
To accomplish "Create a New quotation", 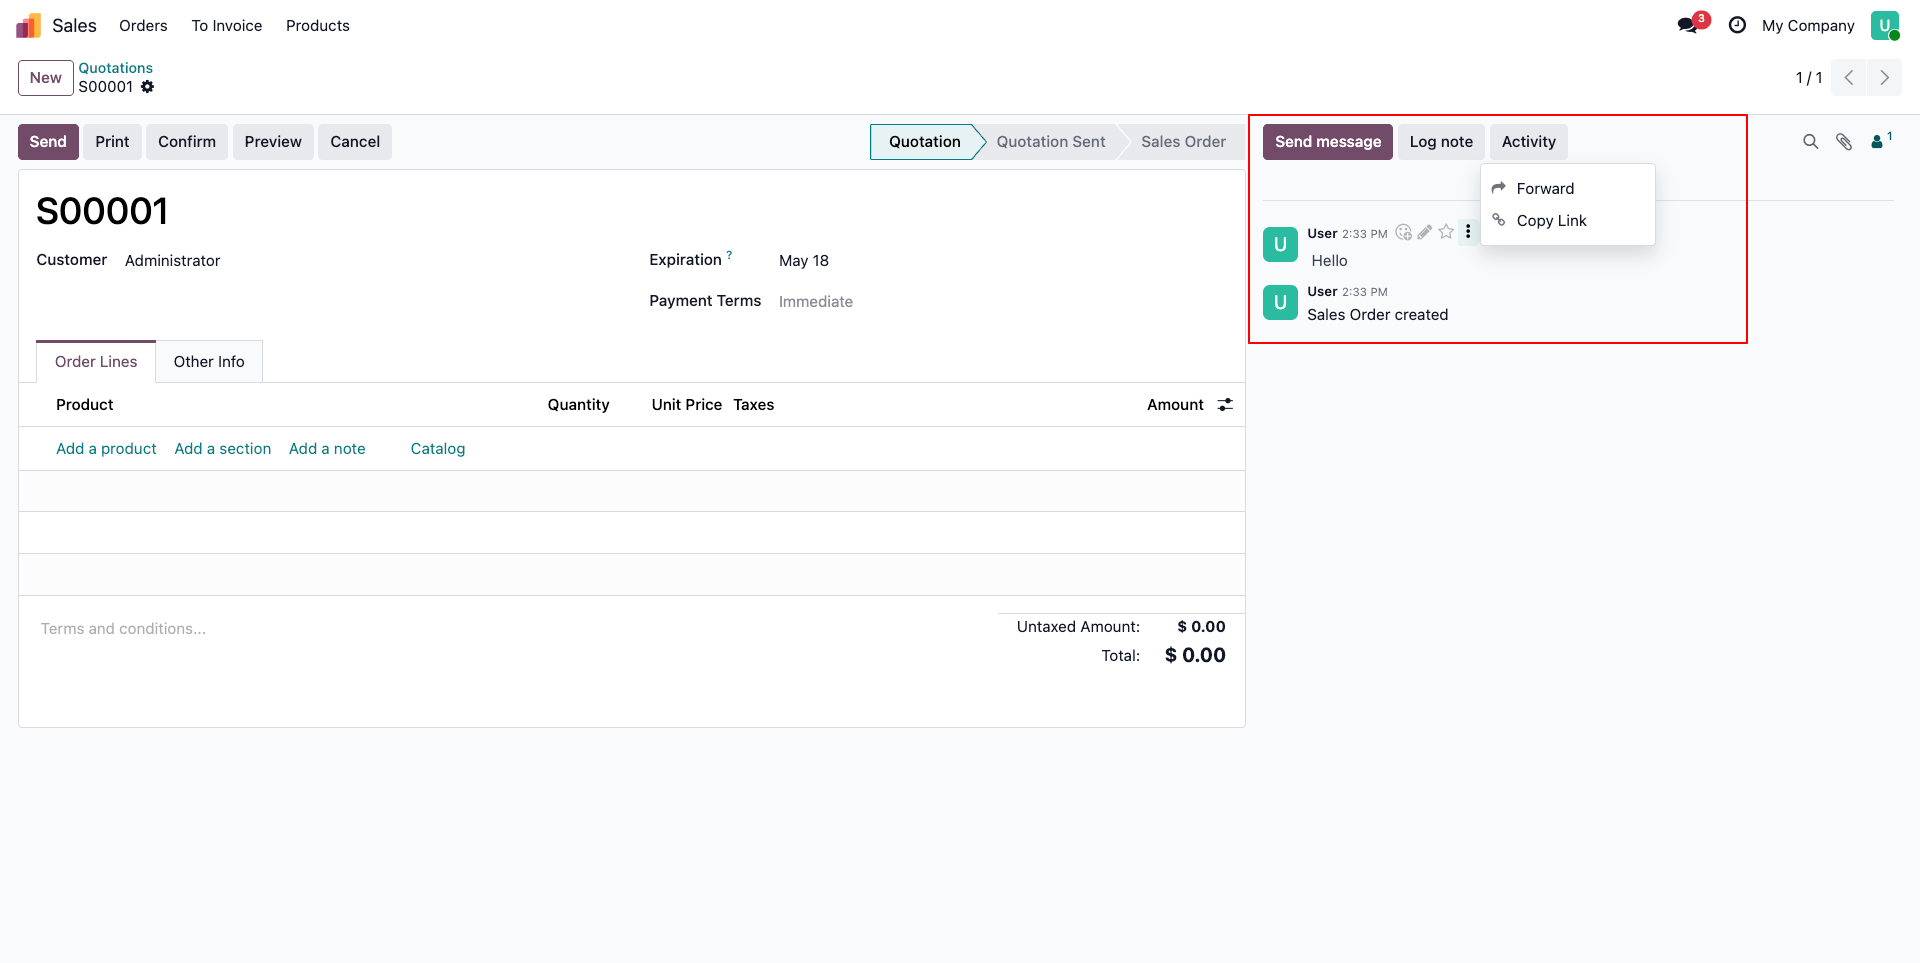I will tap(46, 78).
